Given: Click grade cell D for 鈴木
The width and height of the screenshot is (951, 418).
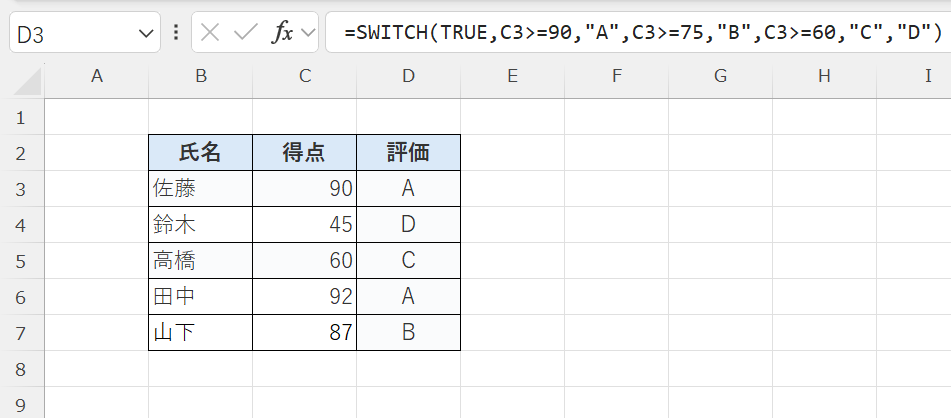Looking at the screenshot, I should pyautogui.click(x=408, y=224).
